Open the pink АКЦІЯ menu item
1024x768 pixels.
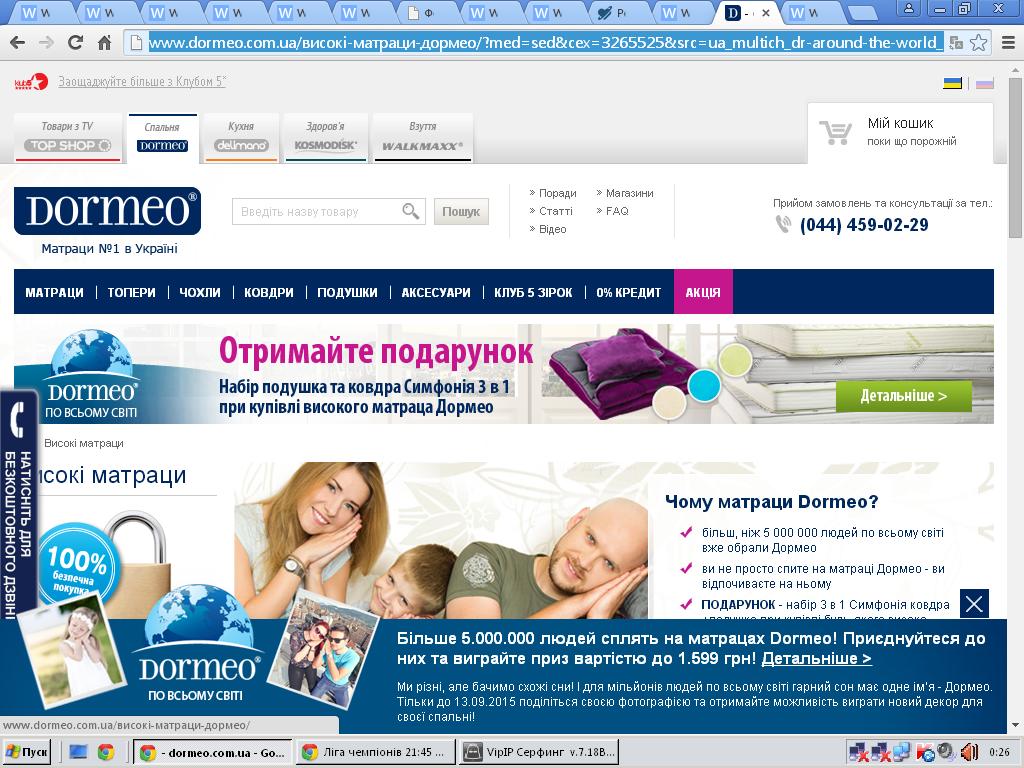click(x=703, y=292)
